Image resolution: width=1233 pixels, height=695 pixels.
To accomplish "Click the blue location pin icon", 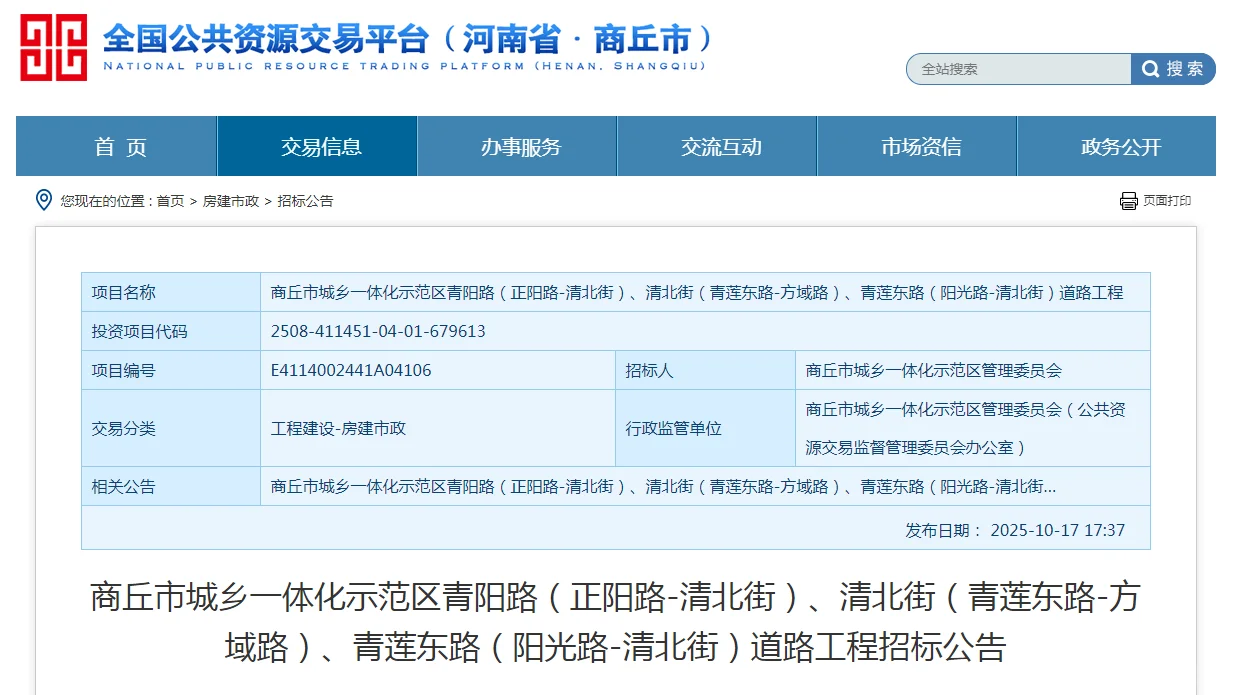I will coord(41,200).
